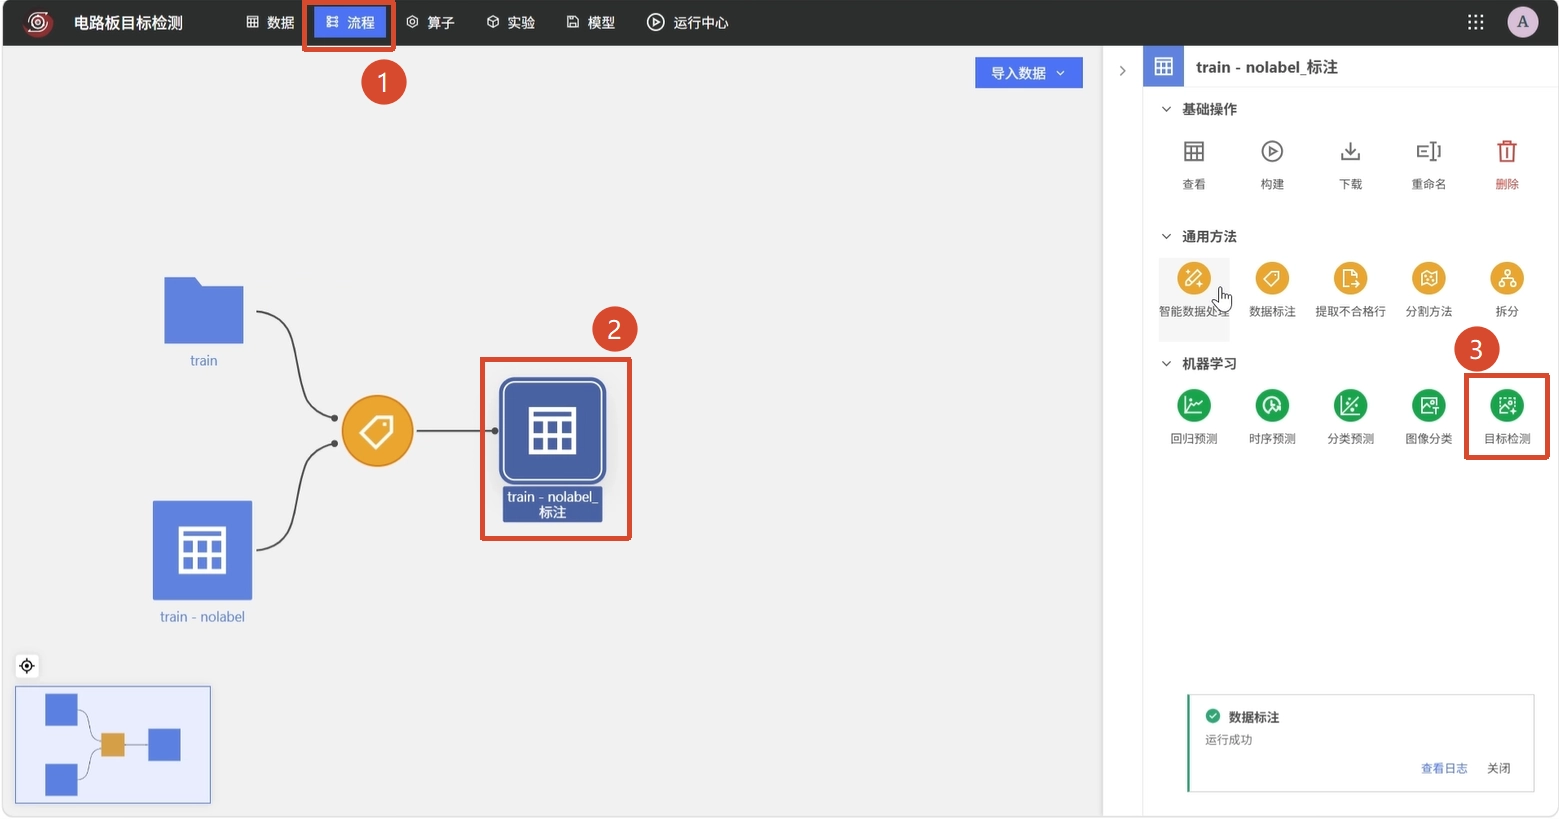Choose 提取不合格行 extract invalid rows
Image resolution: width=1559 pixels, height=820 pixels.
point(1350,279)
